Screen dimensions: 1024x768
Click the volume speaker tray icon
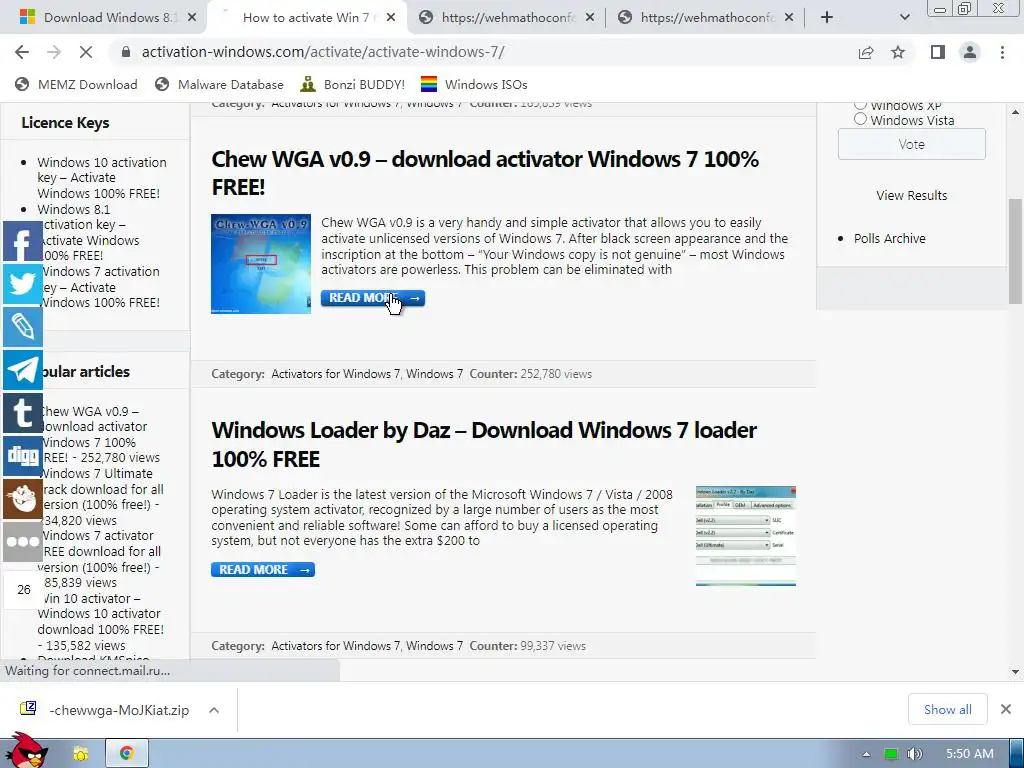(914, 754)
